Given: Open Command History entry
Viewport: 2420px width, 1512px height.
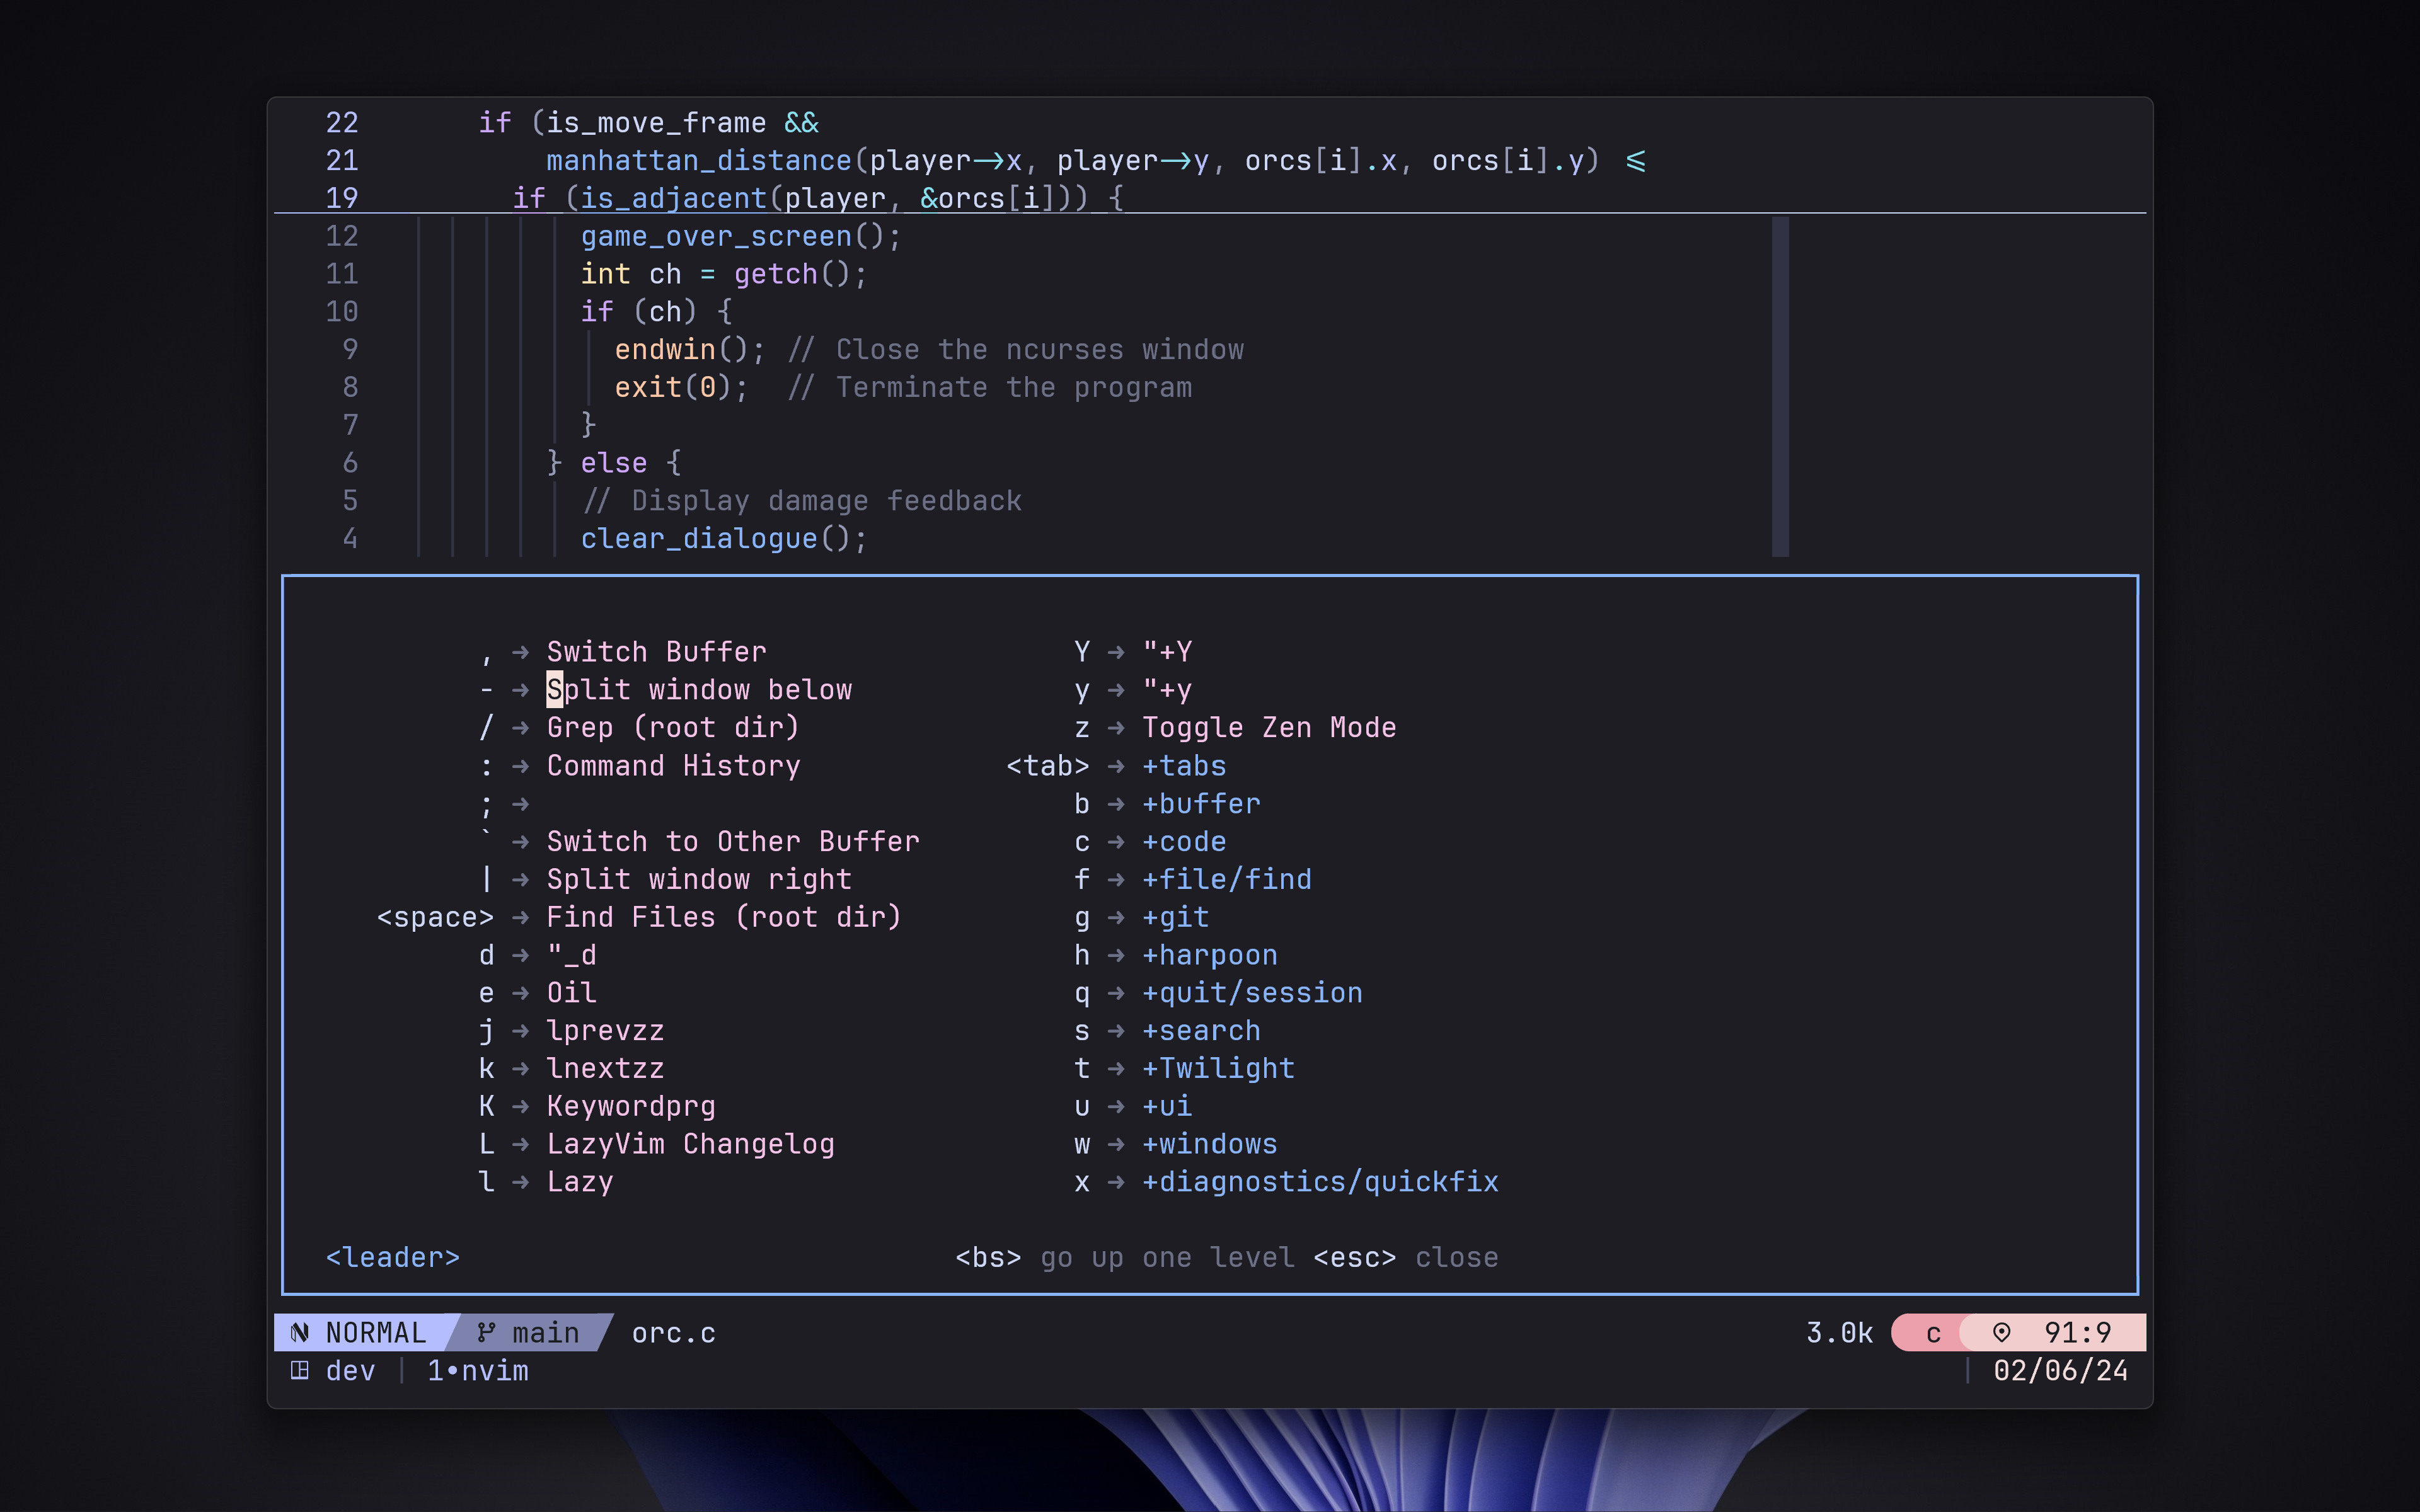Looking at the screenshot, I should pos(673,766).
